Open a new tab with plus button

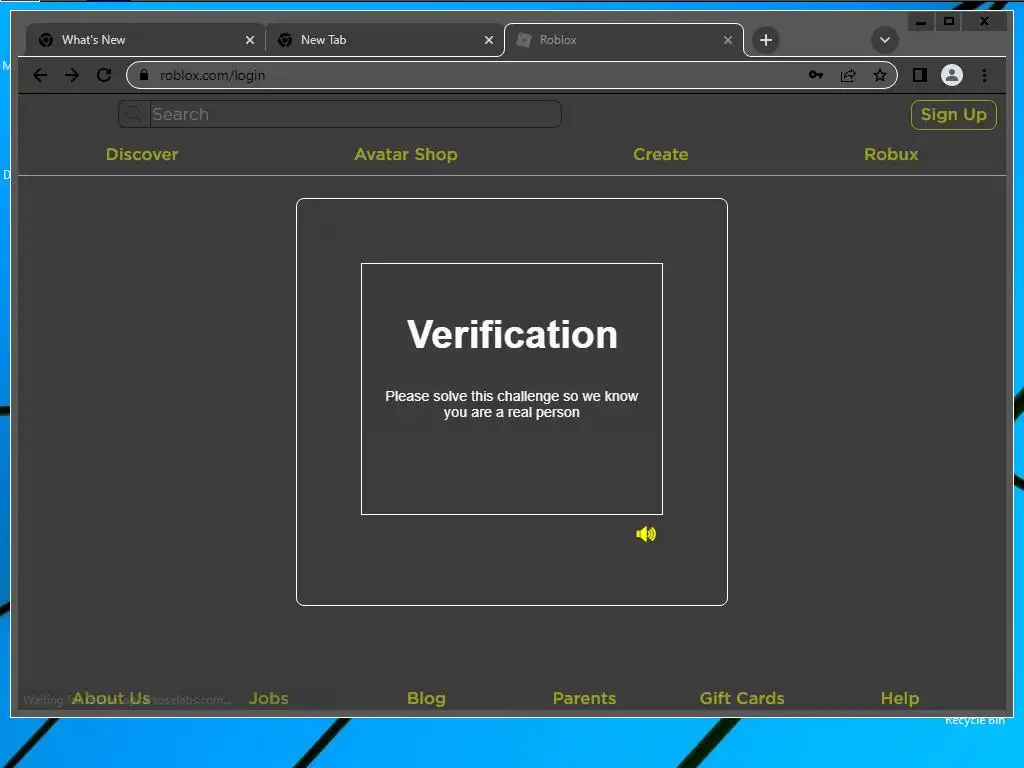coord(765,40)
